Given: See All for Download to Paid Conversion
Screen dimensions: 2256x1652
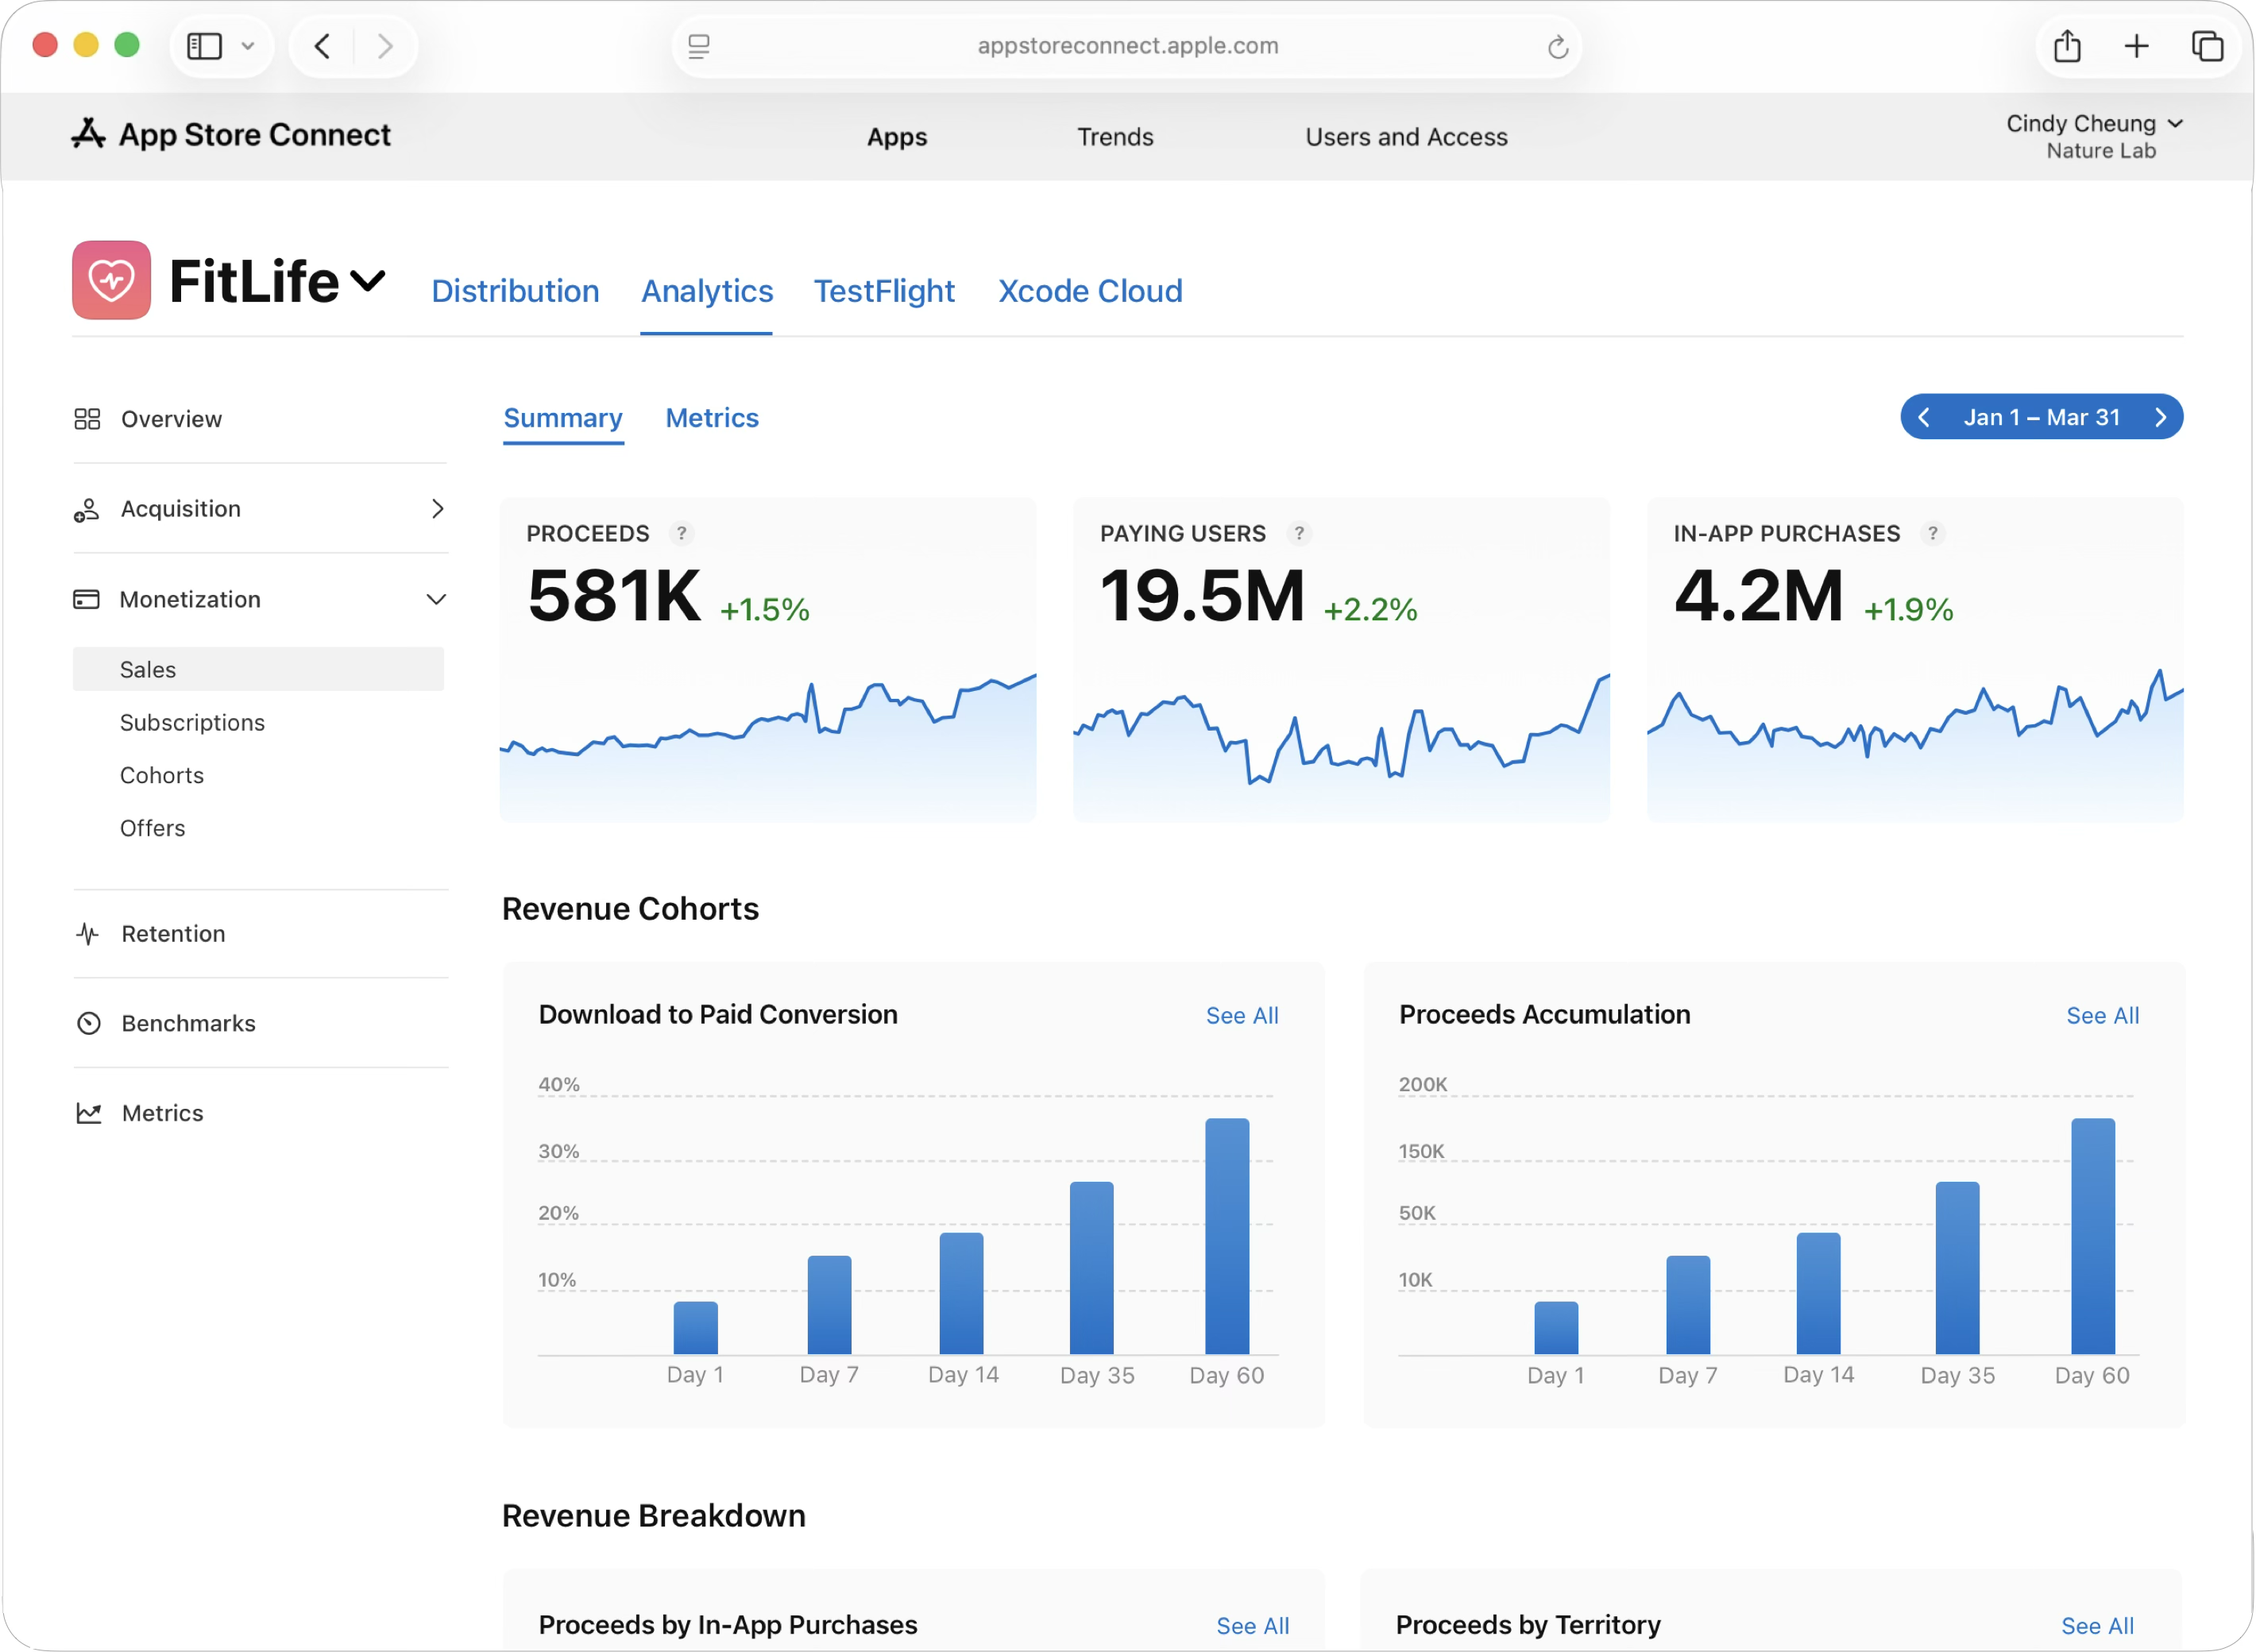Looking at the screenshot, I should (1241, 1015).
